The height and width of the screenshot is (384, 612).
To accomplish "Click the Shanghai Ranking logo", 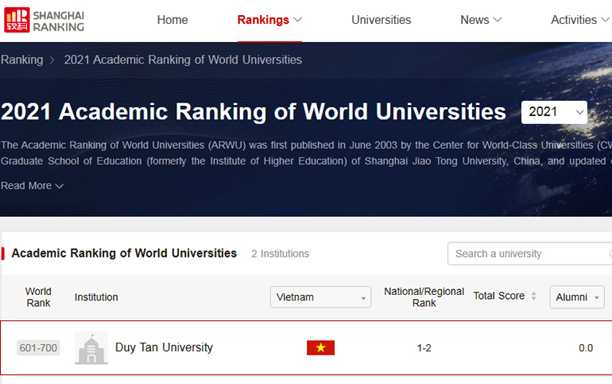I will 44,20.
